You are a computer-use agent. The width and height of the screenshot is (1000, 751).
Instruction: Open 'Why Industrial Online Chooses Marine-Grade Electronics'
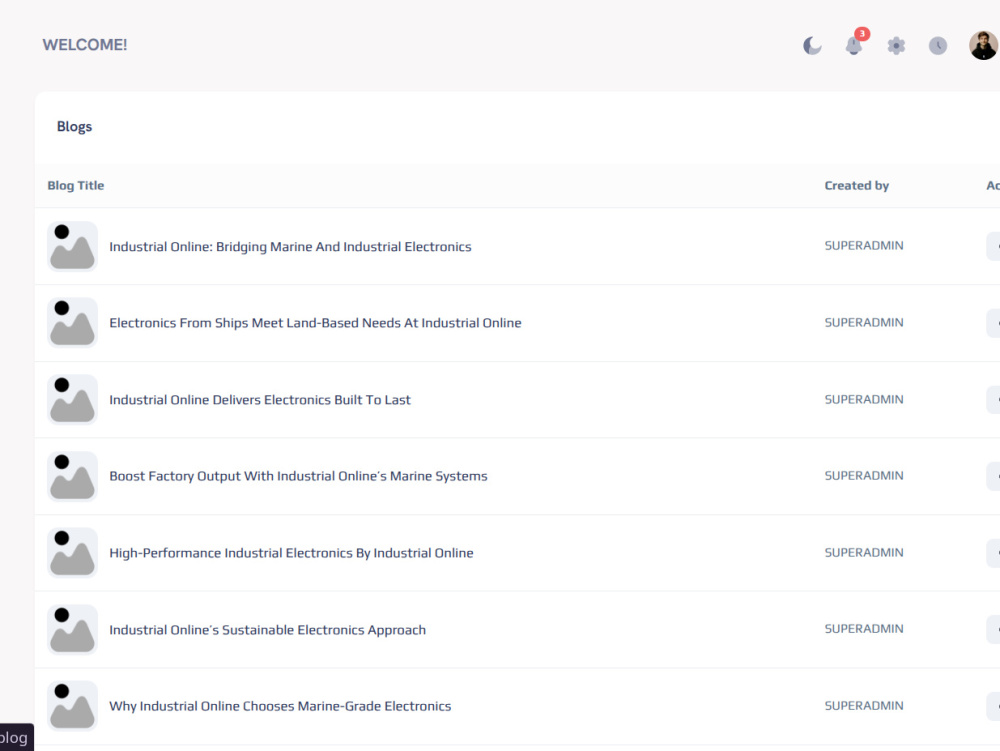coord(280,705)
